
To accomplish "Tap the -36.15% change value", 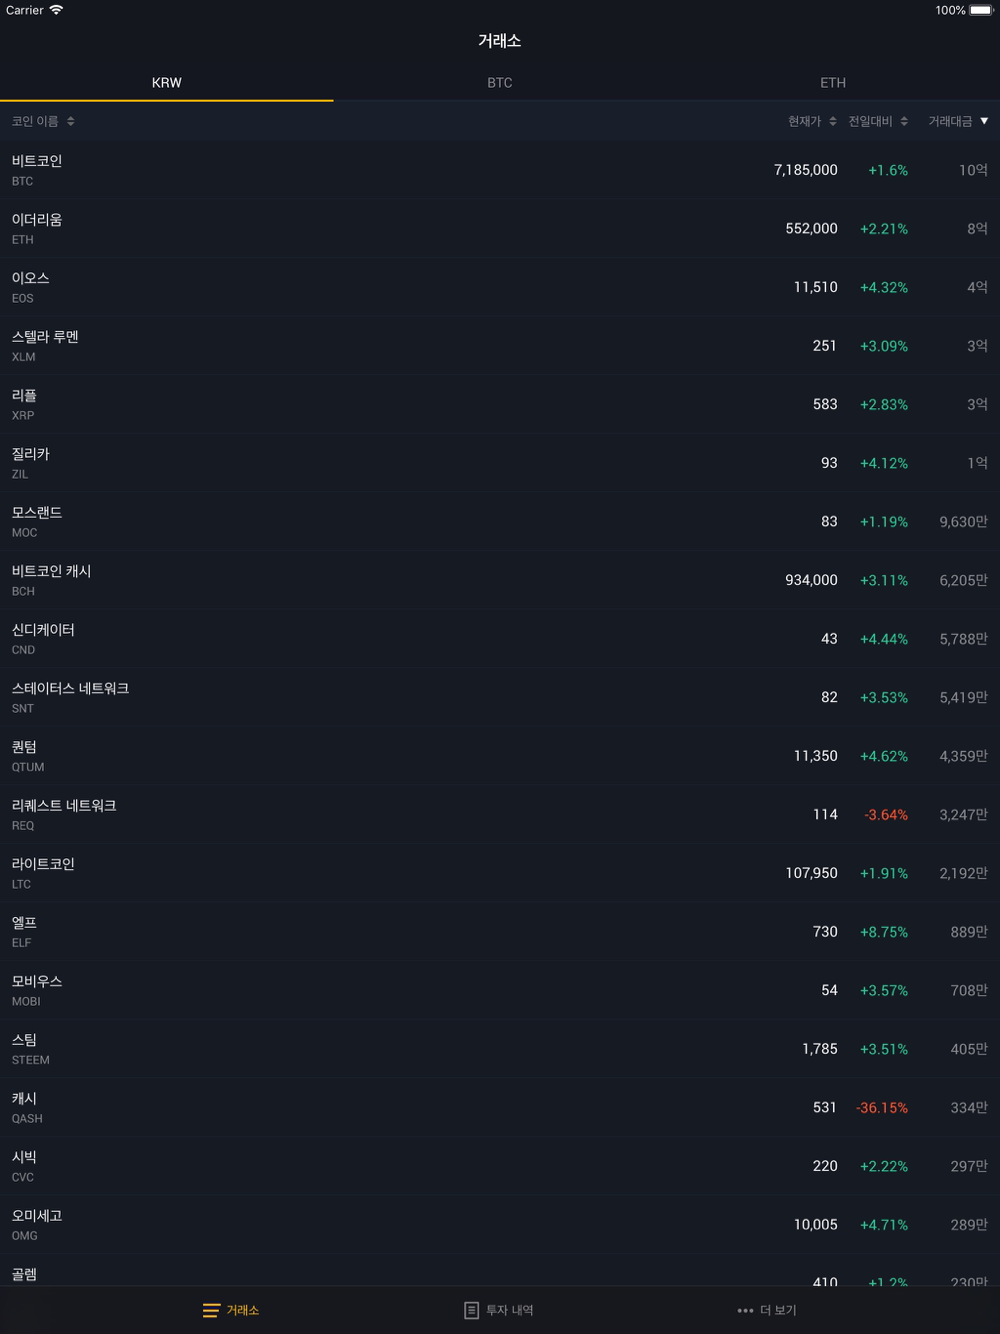I will click(882, 1108).
